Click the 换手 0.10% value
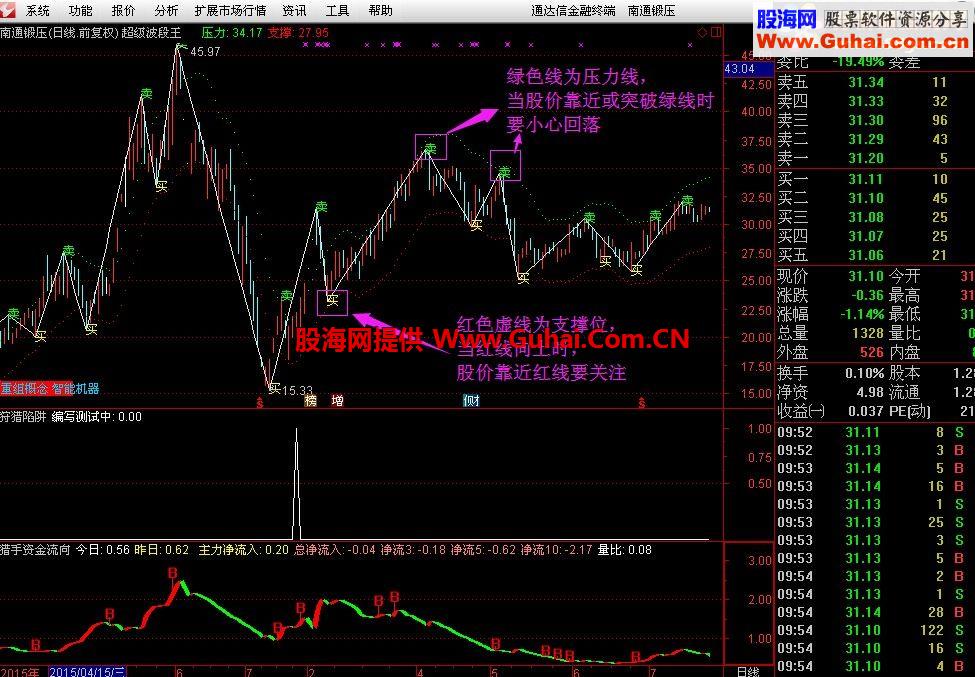 click(864, 374)
